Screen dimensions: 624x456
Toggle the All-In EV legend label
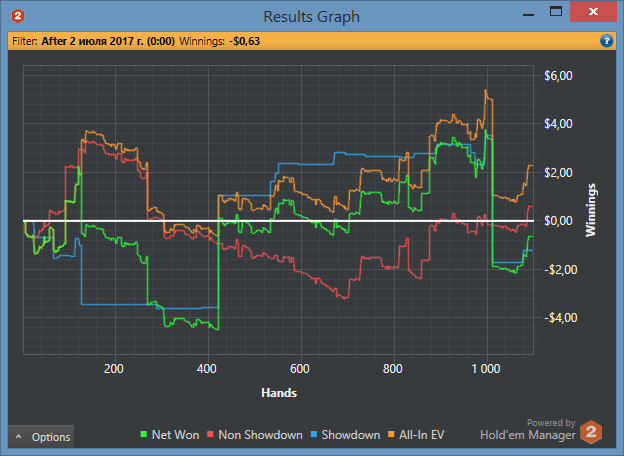421,435
